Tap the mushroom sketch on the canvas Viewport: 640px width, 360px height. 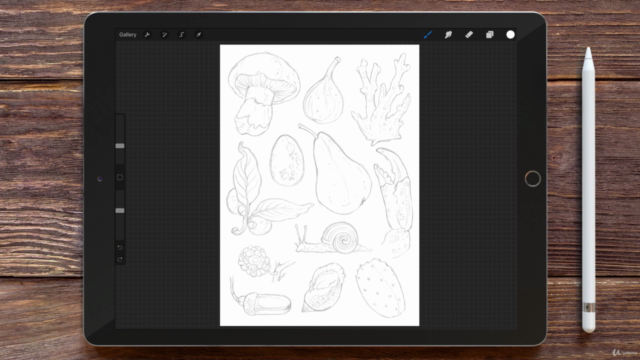[x=263, y=93]
